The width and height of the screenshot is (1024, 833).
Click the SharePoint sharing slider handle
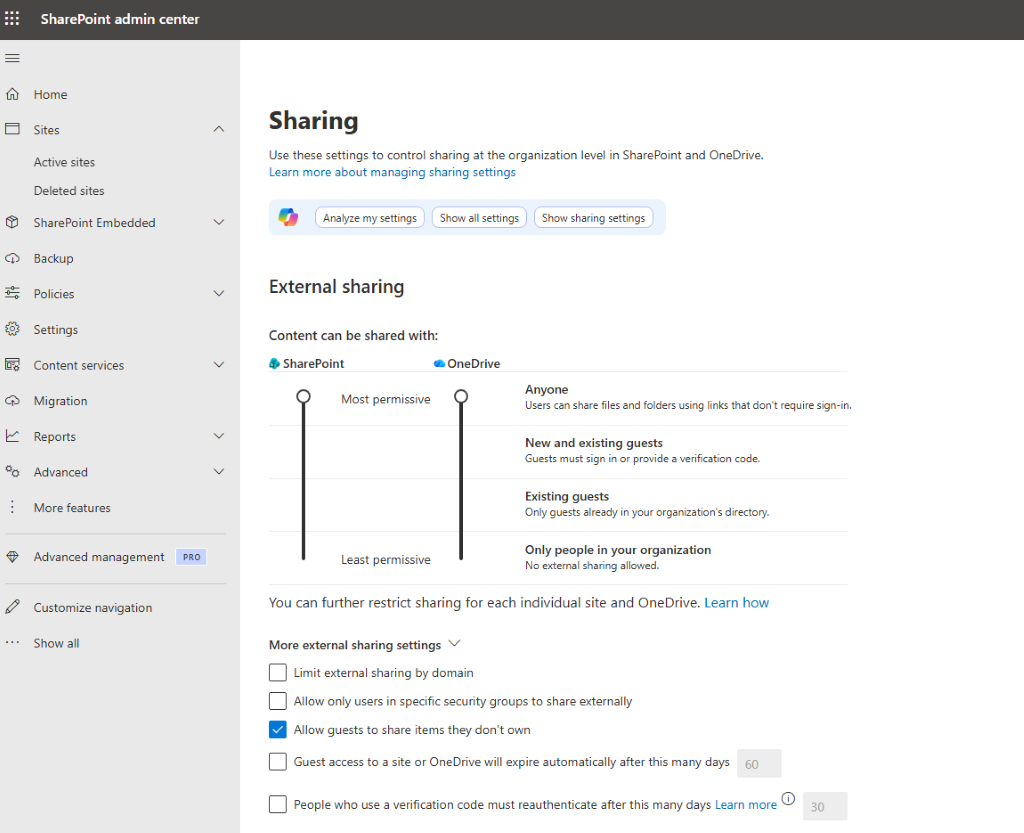click(x=303, y=396)
